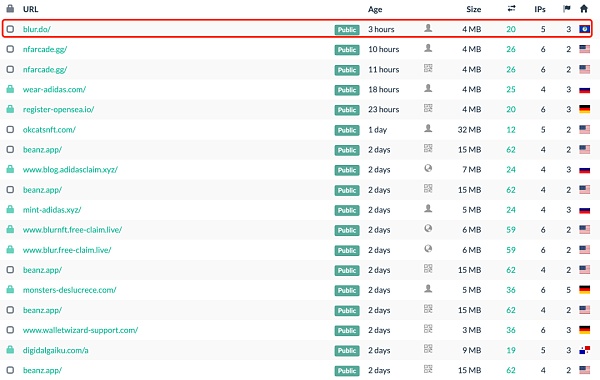Tick the checkbox beside www.walletwizard-support.com
This screenshot has height=380, width=600.
click(10, 330)
